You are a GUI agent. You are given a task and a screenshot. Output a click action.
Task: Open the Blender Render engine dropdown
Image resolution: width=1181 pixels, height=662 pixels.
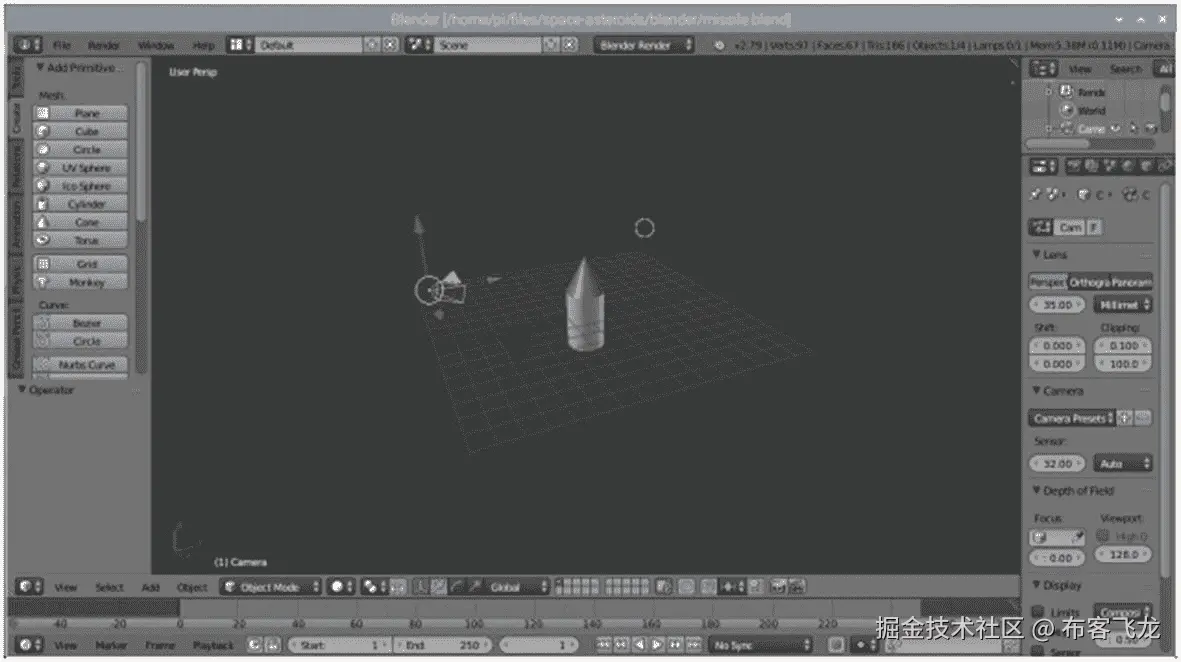(x=644, y=45)
